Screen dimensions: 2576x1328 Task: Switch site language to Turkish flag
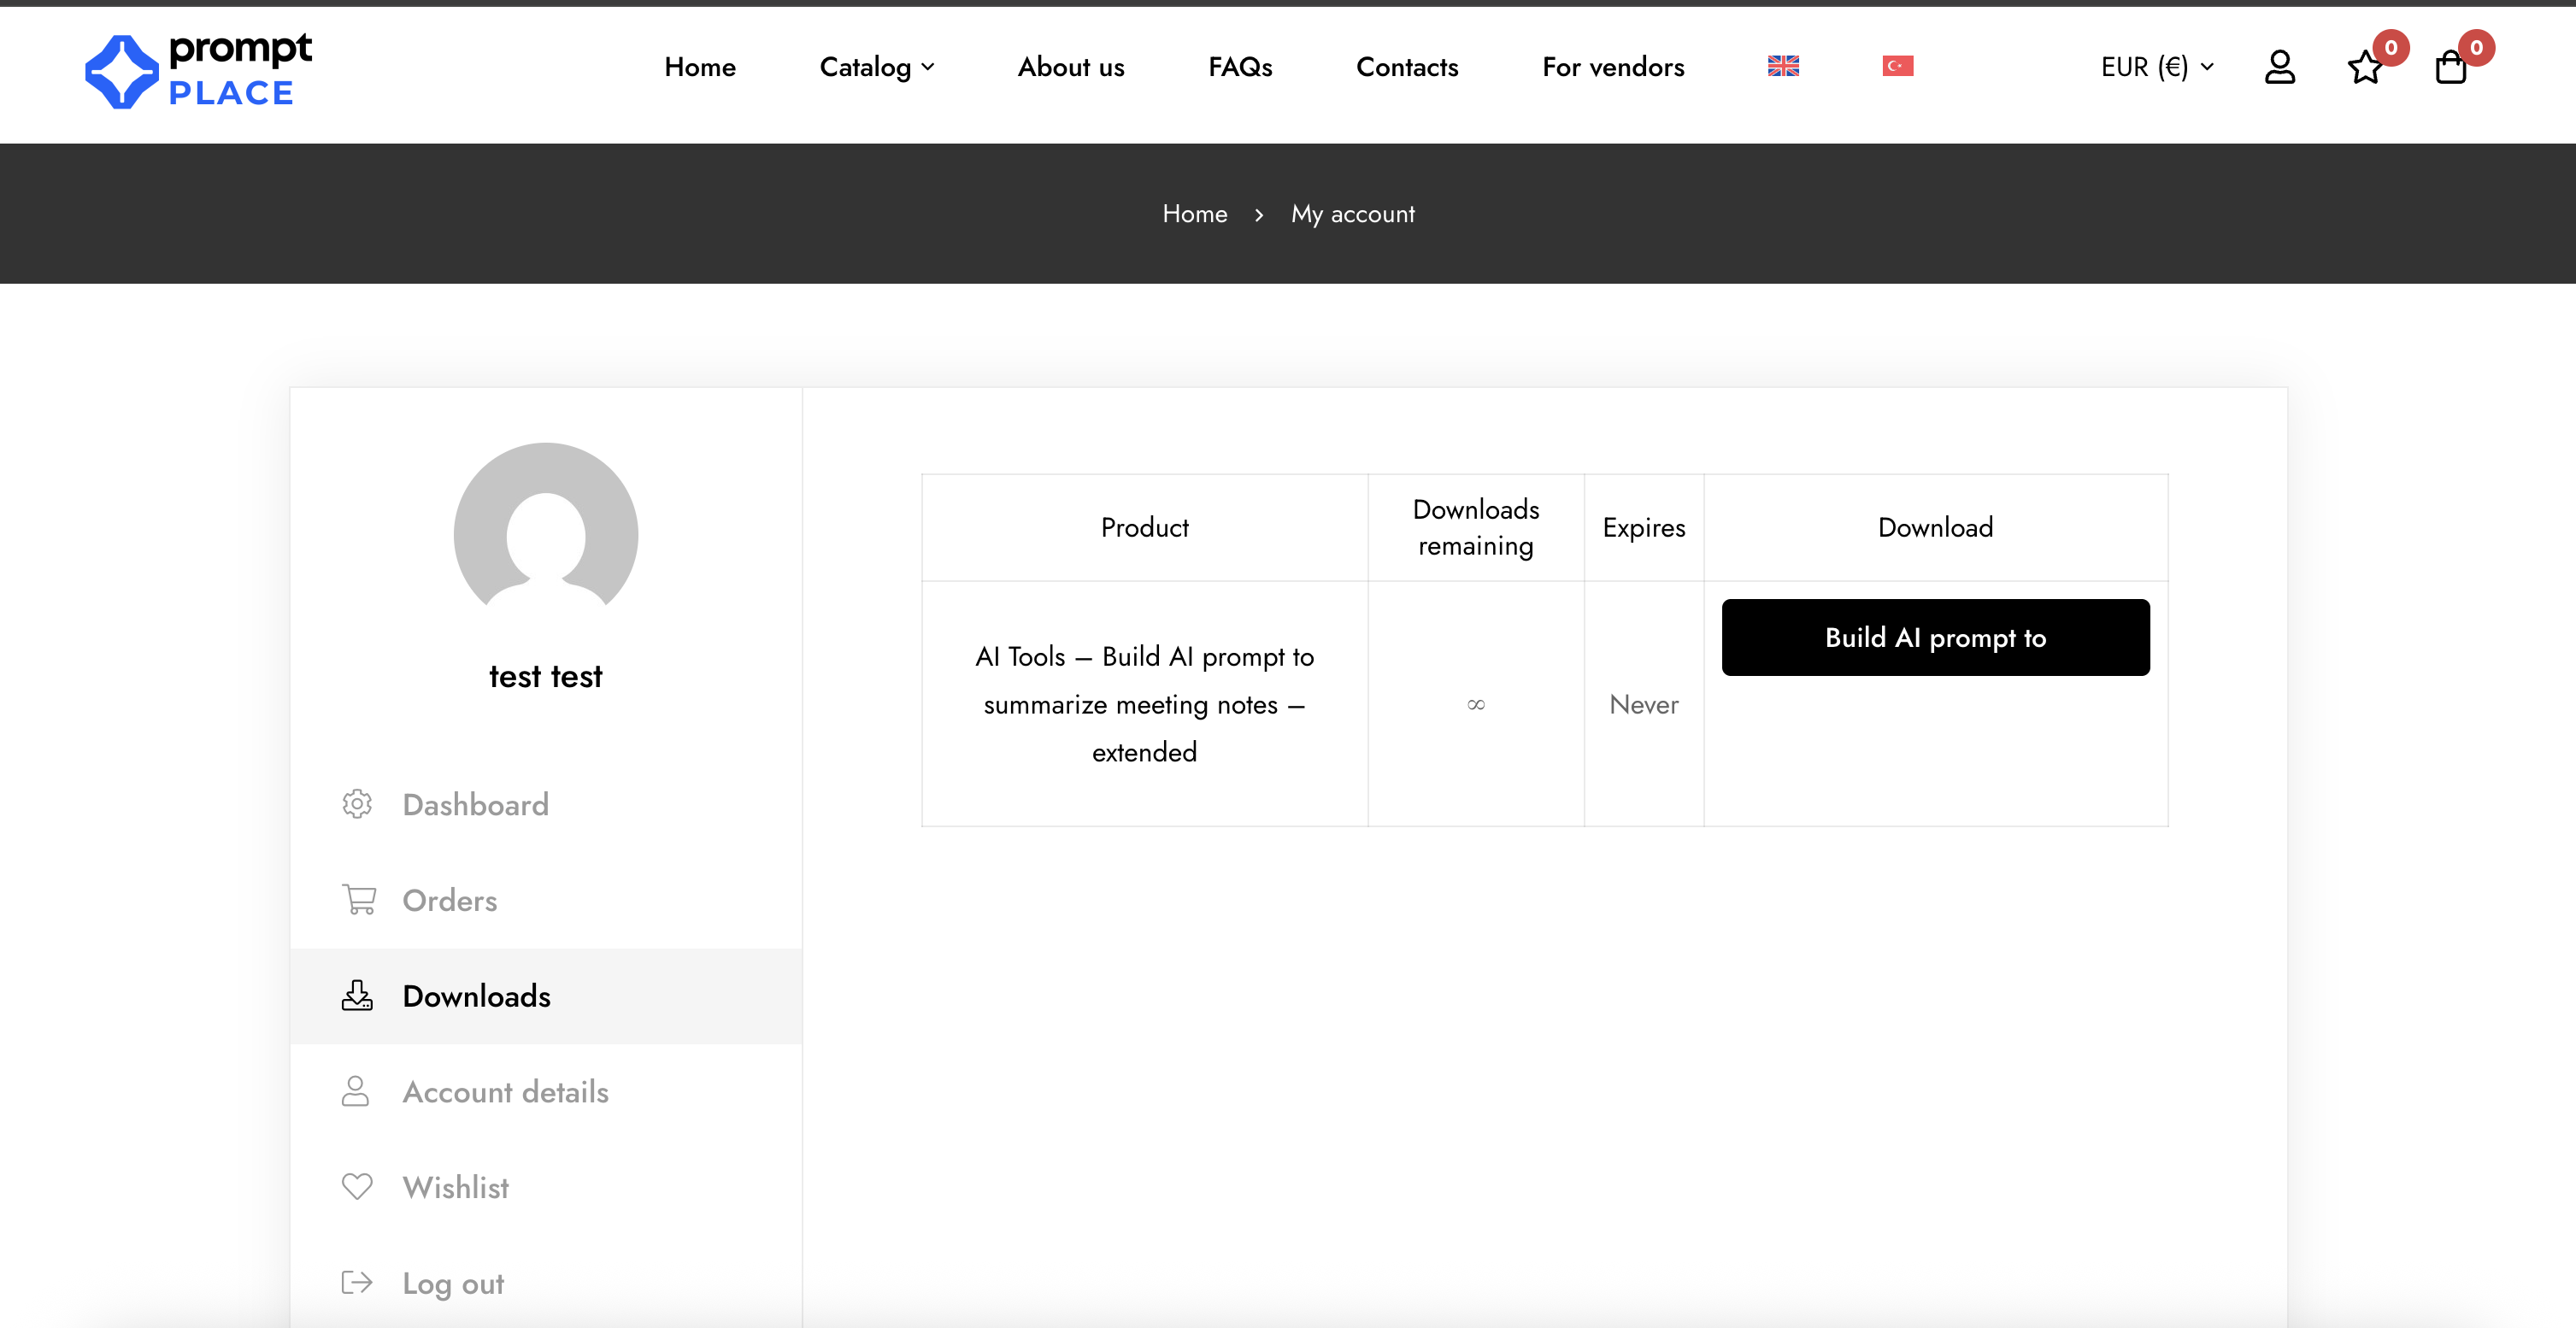(1897, 66)
